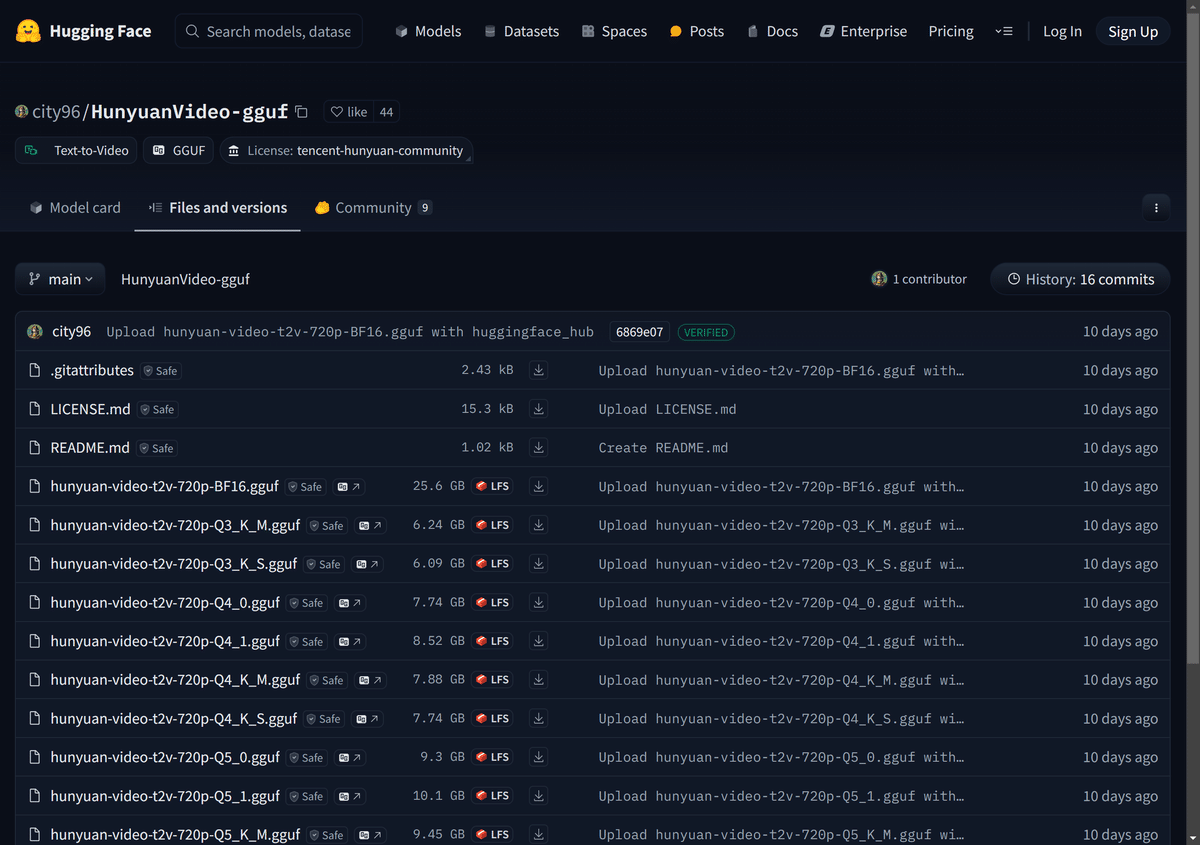
Task: Click the Sign Up button
Action: pos(1133,31)
